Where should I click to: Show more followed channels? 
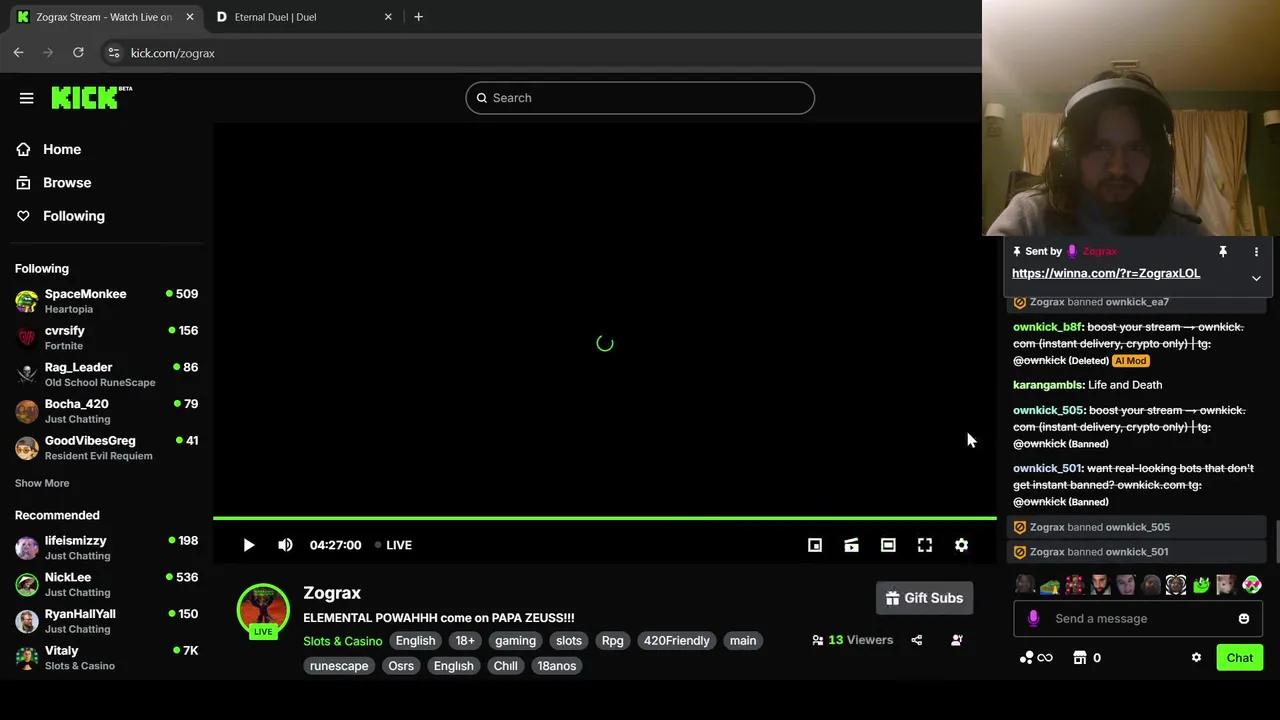pyautogui.click(x=41, y=483)
